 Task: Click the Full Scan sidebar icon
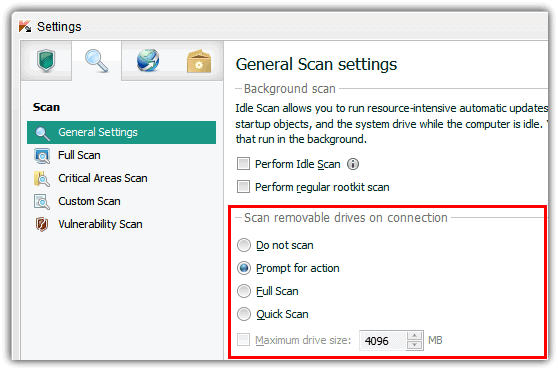click(42, 156)
